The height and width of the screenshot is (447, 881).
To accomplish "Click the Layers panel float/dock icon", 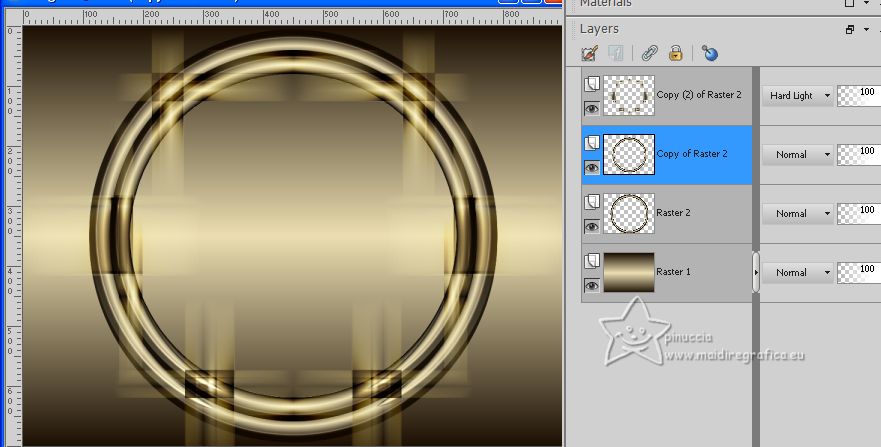I will coord(850,30).
